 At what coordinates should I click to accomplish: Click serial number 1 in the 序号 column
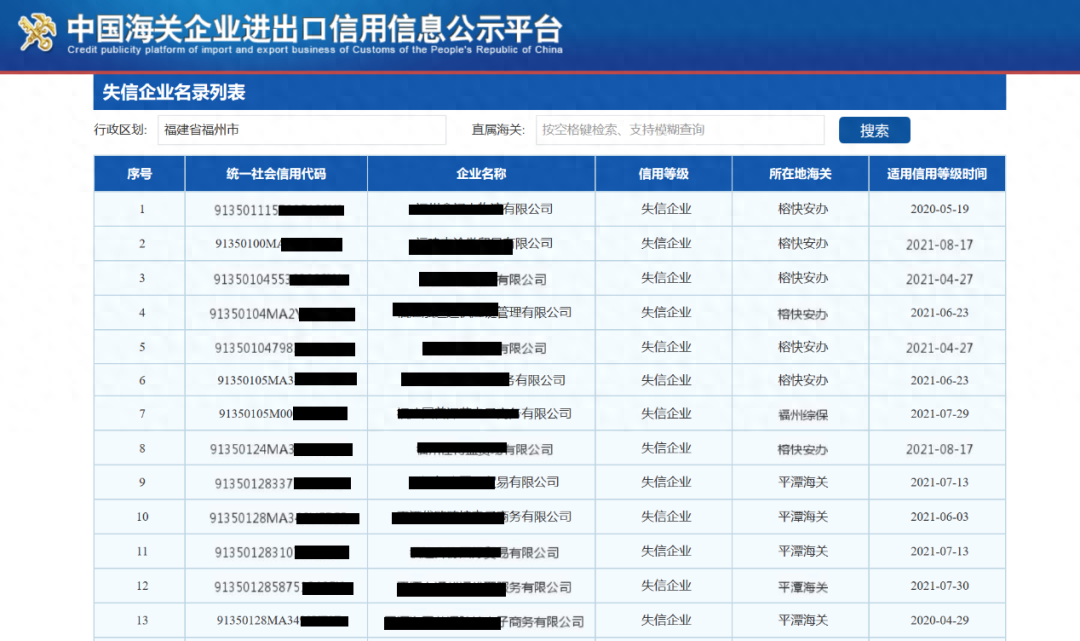pyautogui.click(x=142, y=209)
